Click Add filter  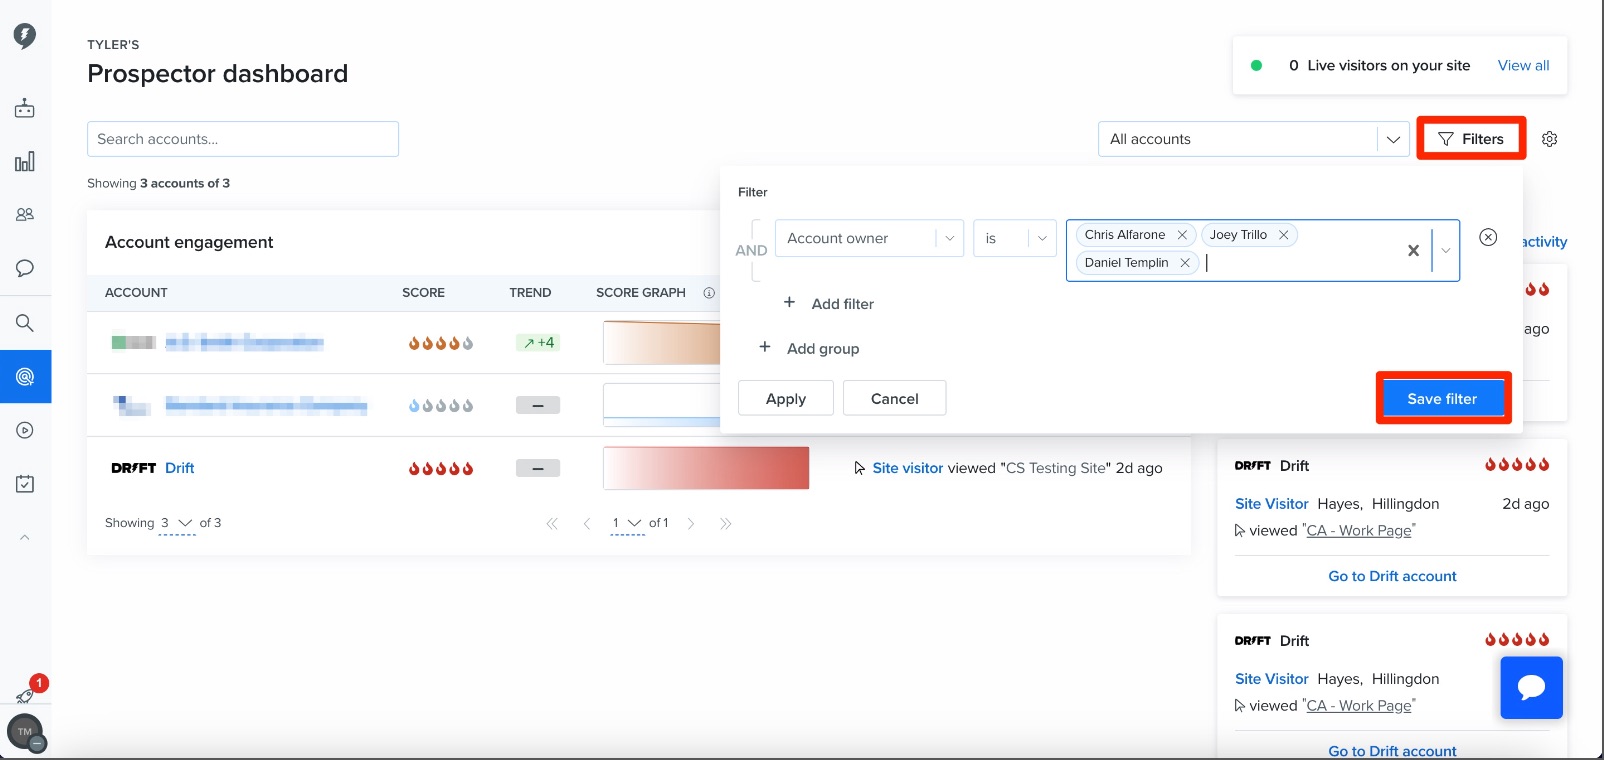(x=829, y=303)
